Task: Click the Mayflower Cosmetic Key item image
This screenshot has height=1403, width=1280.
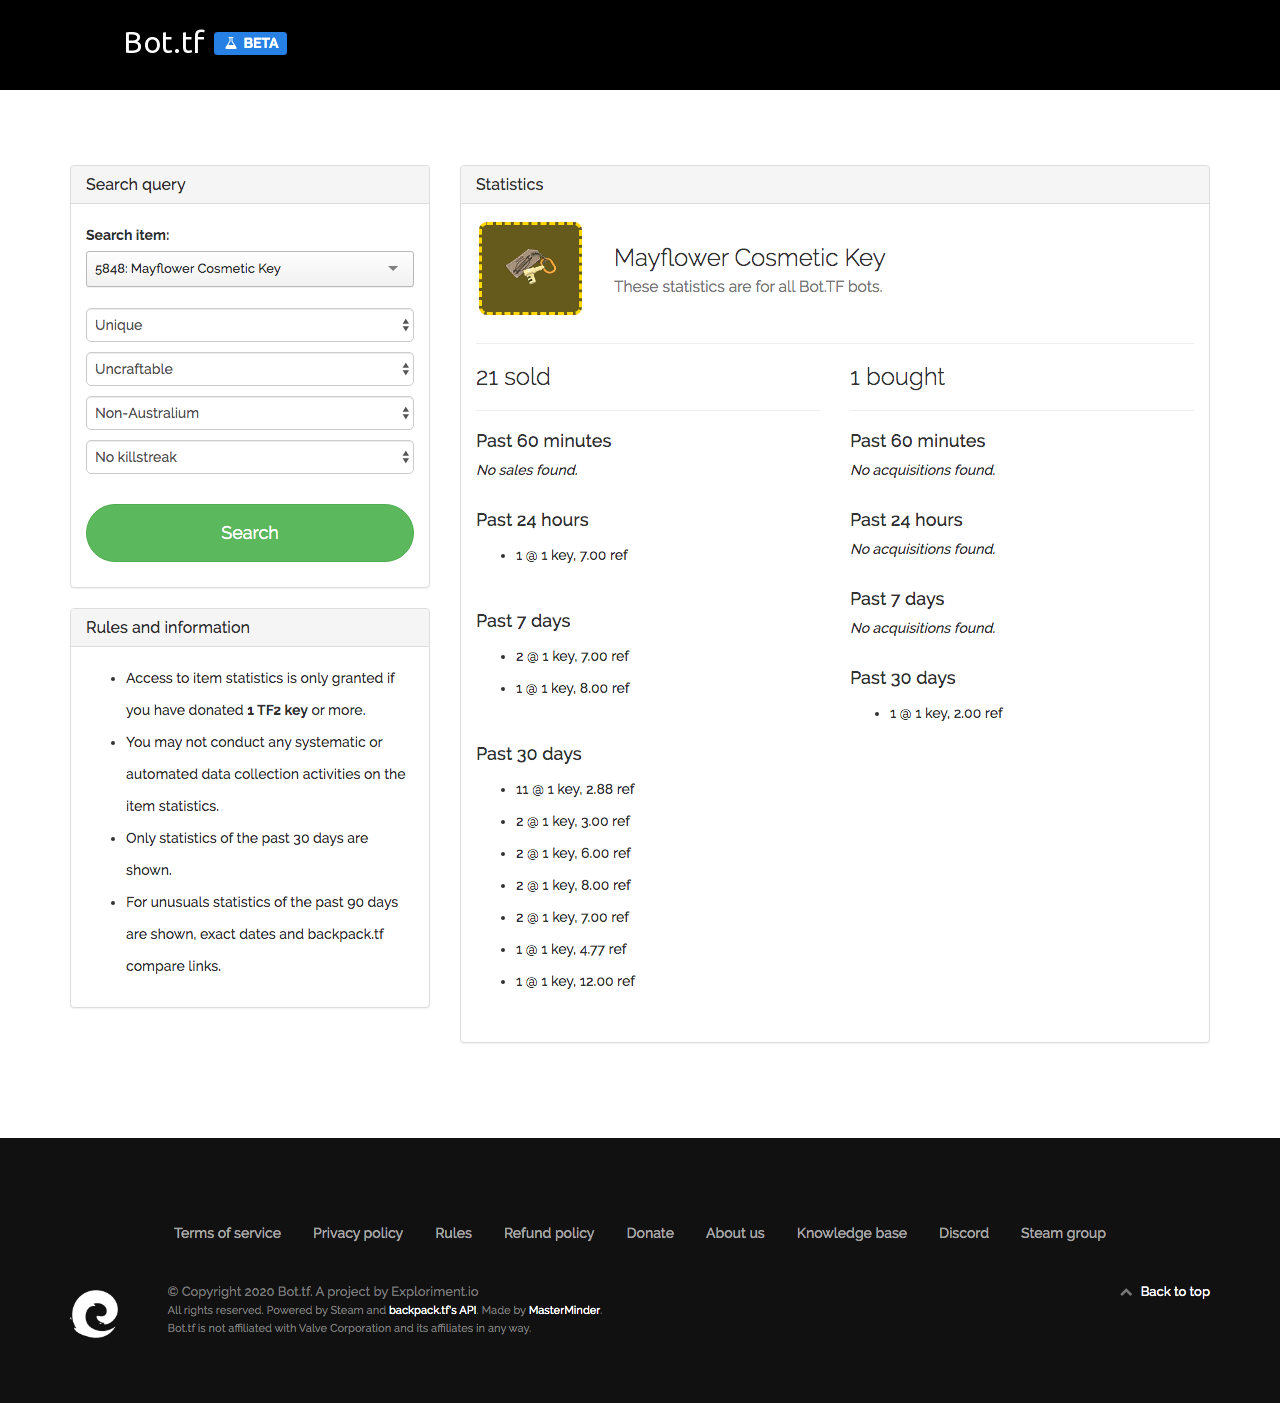Action: pyautogui.click(x=530, y=268)
